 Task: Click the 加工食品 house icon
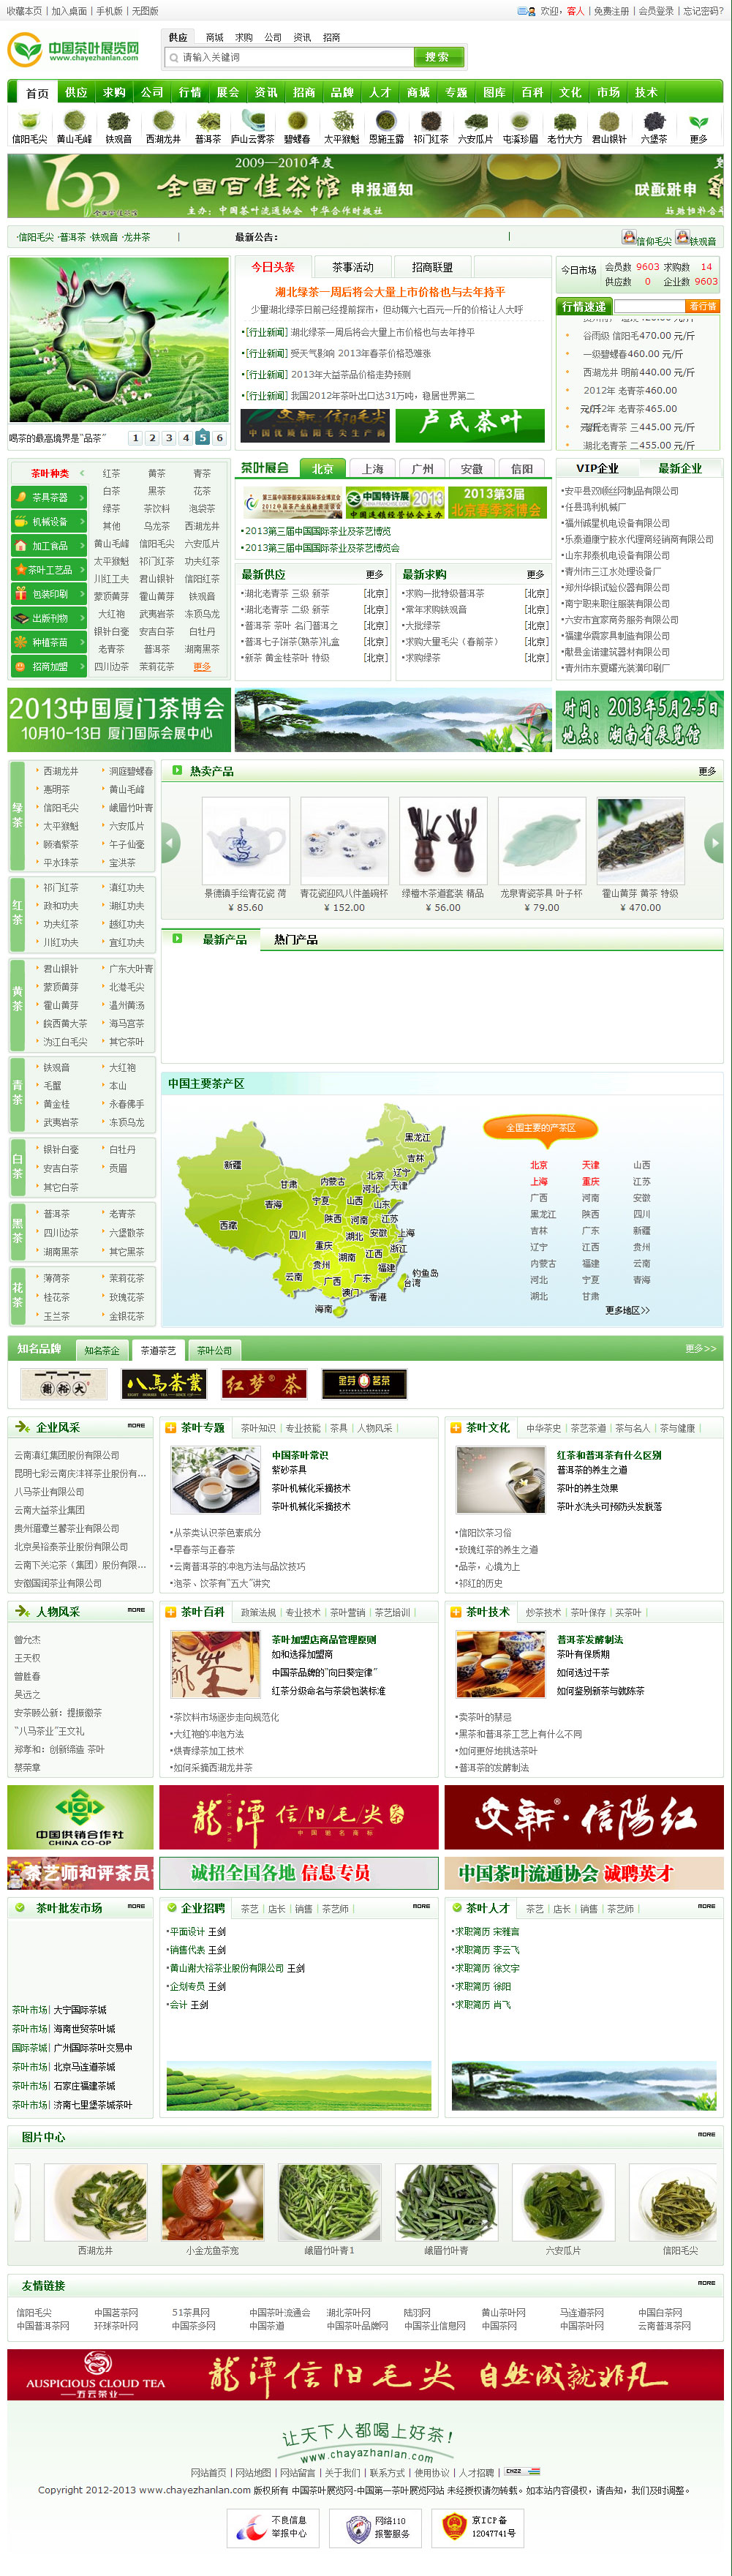(21, 546)
